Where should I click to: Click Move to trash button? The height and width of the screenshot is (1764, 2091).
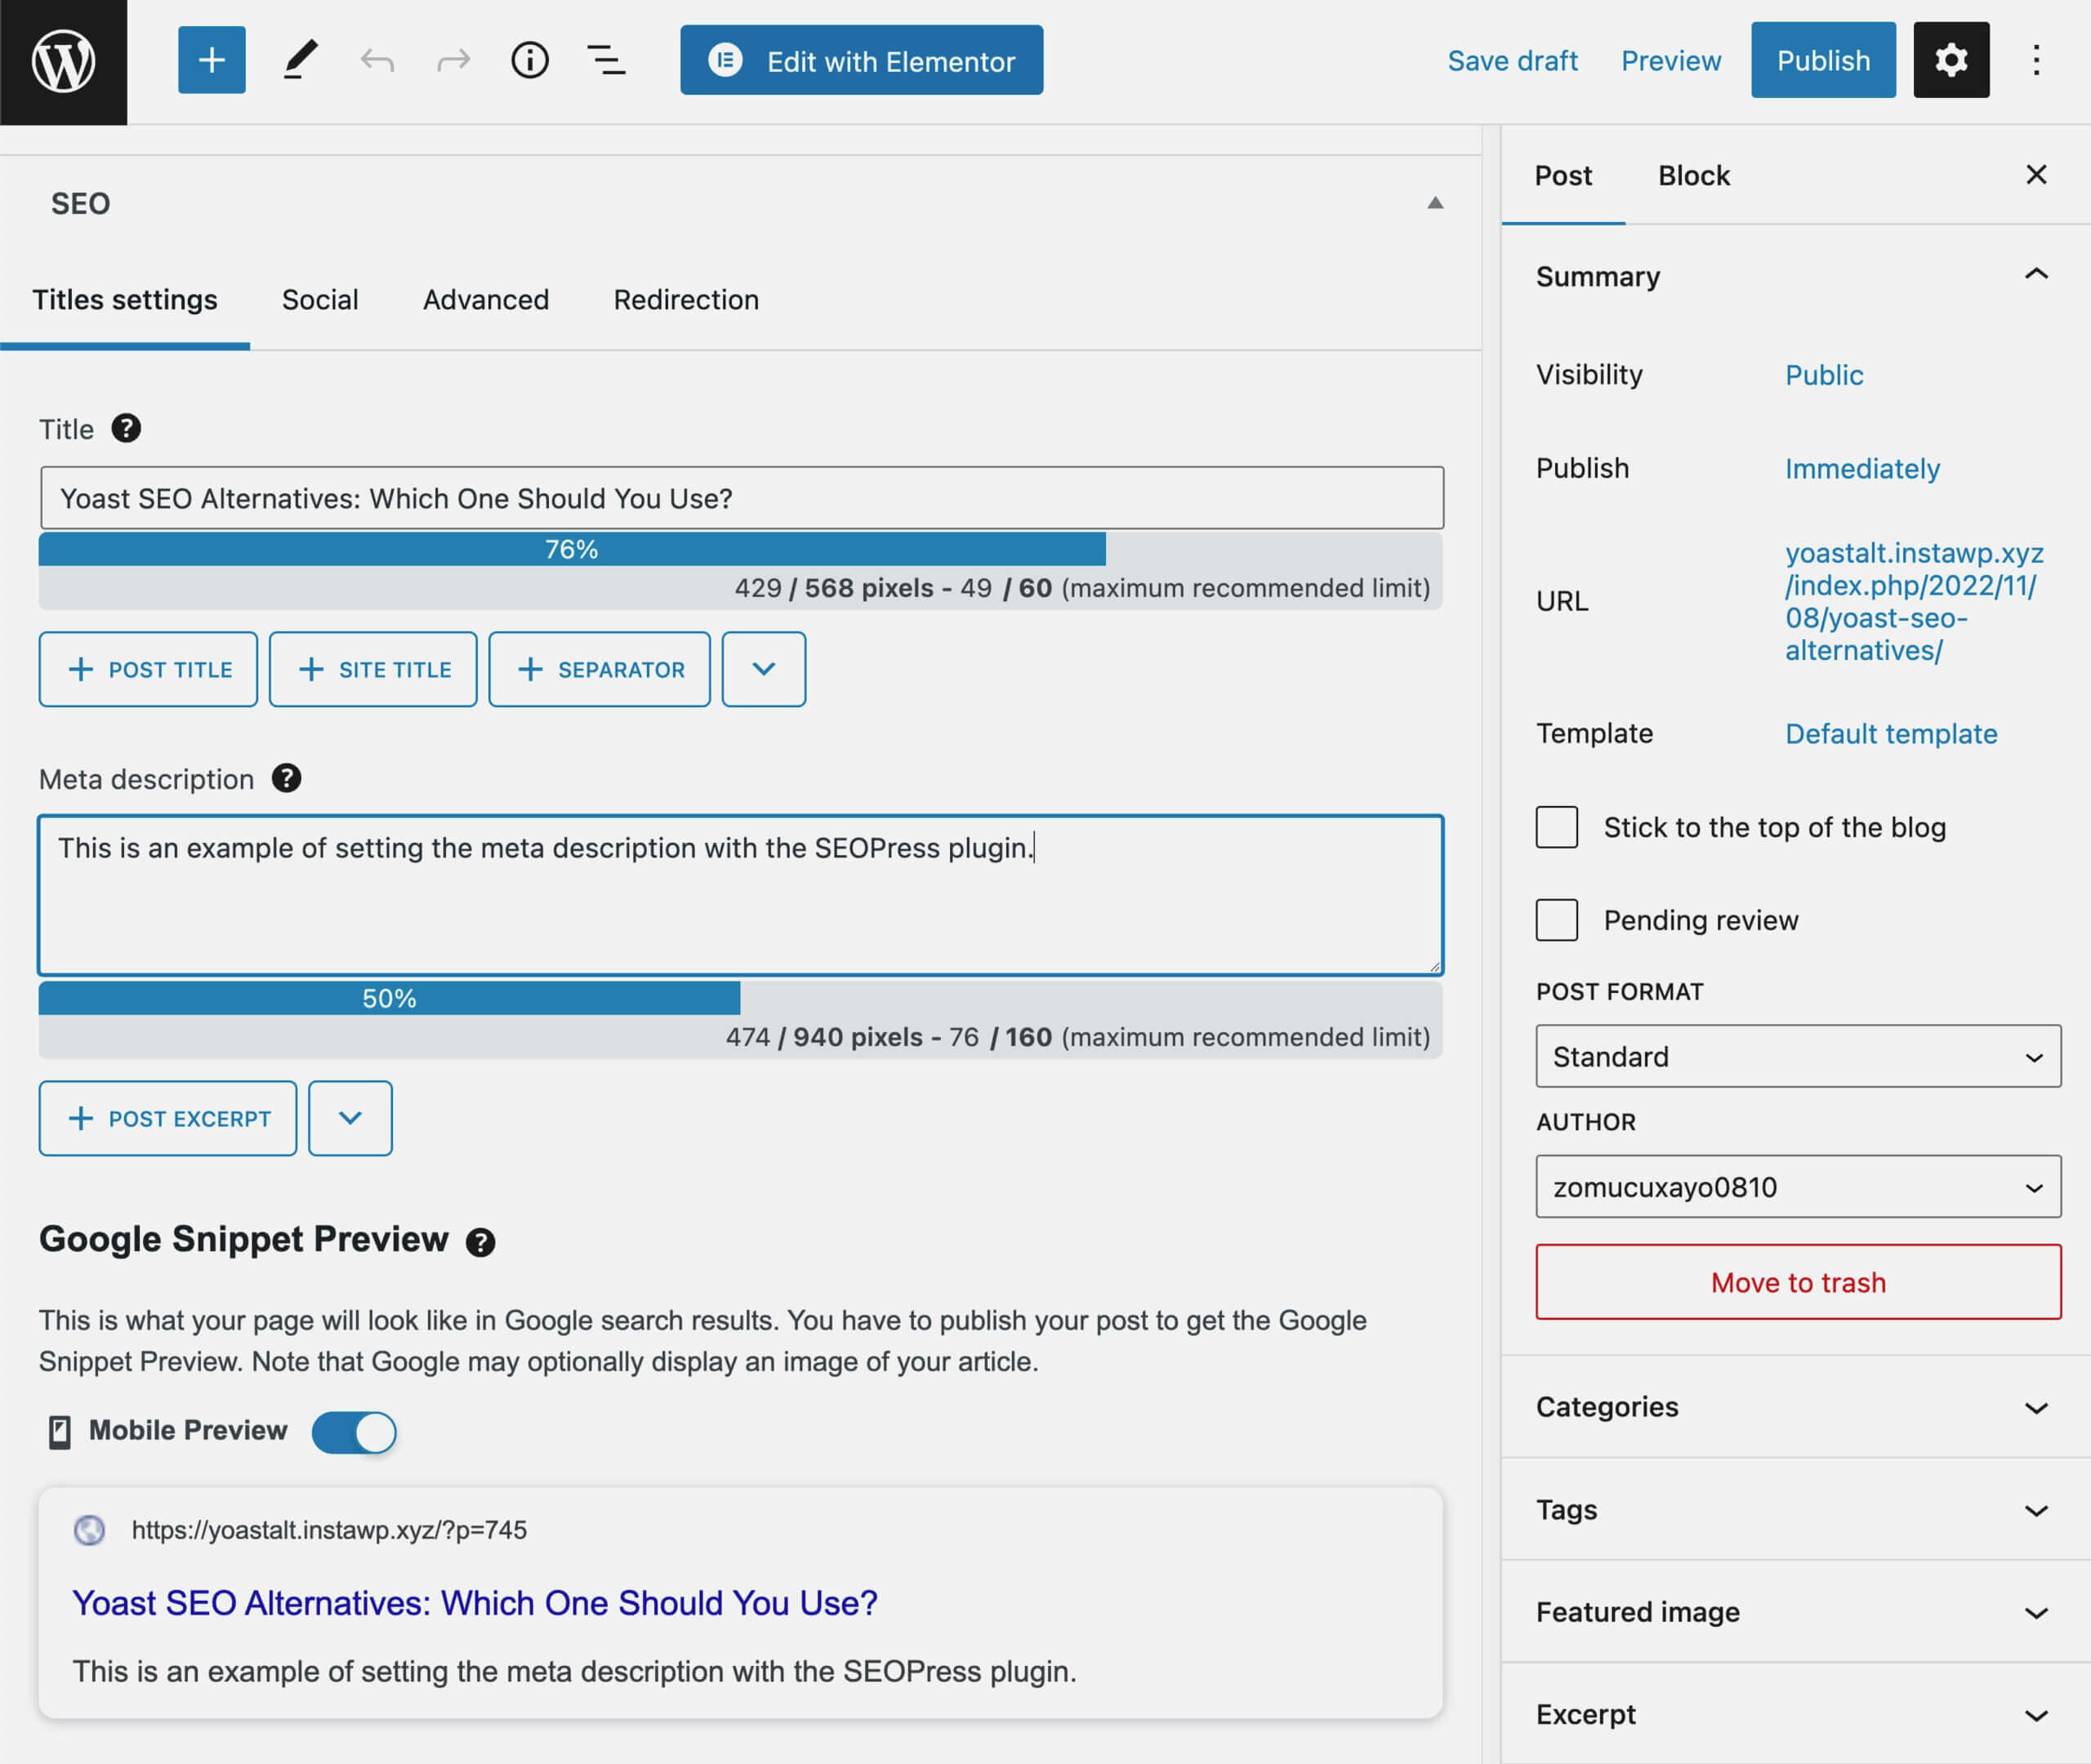[x=1798, y=1282]
